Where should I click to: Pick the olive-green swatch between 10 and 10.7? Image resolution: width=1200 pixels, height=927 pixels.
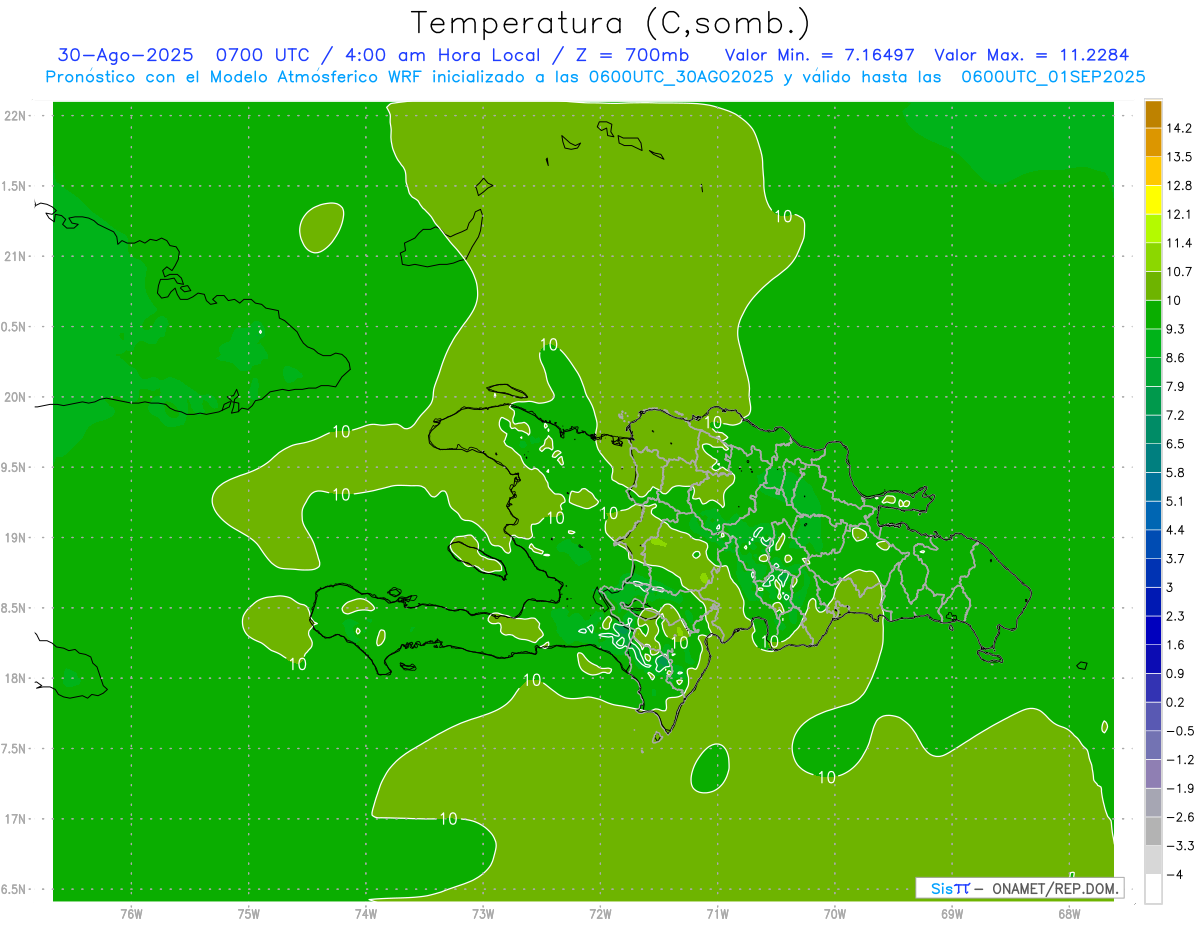(1153, 286)
